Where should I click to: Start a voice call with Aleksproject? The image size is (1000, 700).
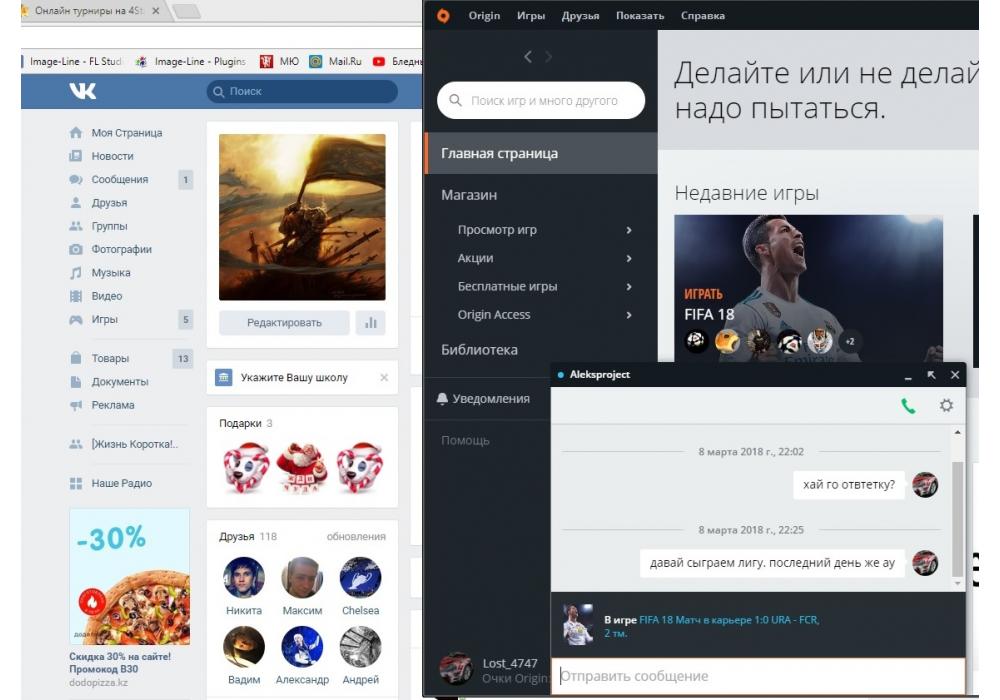point(908,405)
